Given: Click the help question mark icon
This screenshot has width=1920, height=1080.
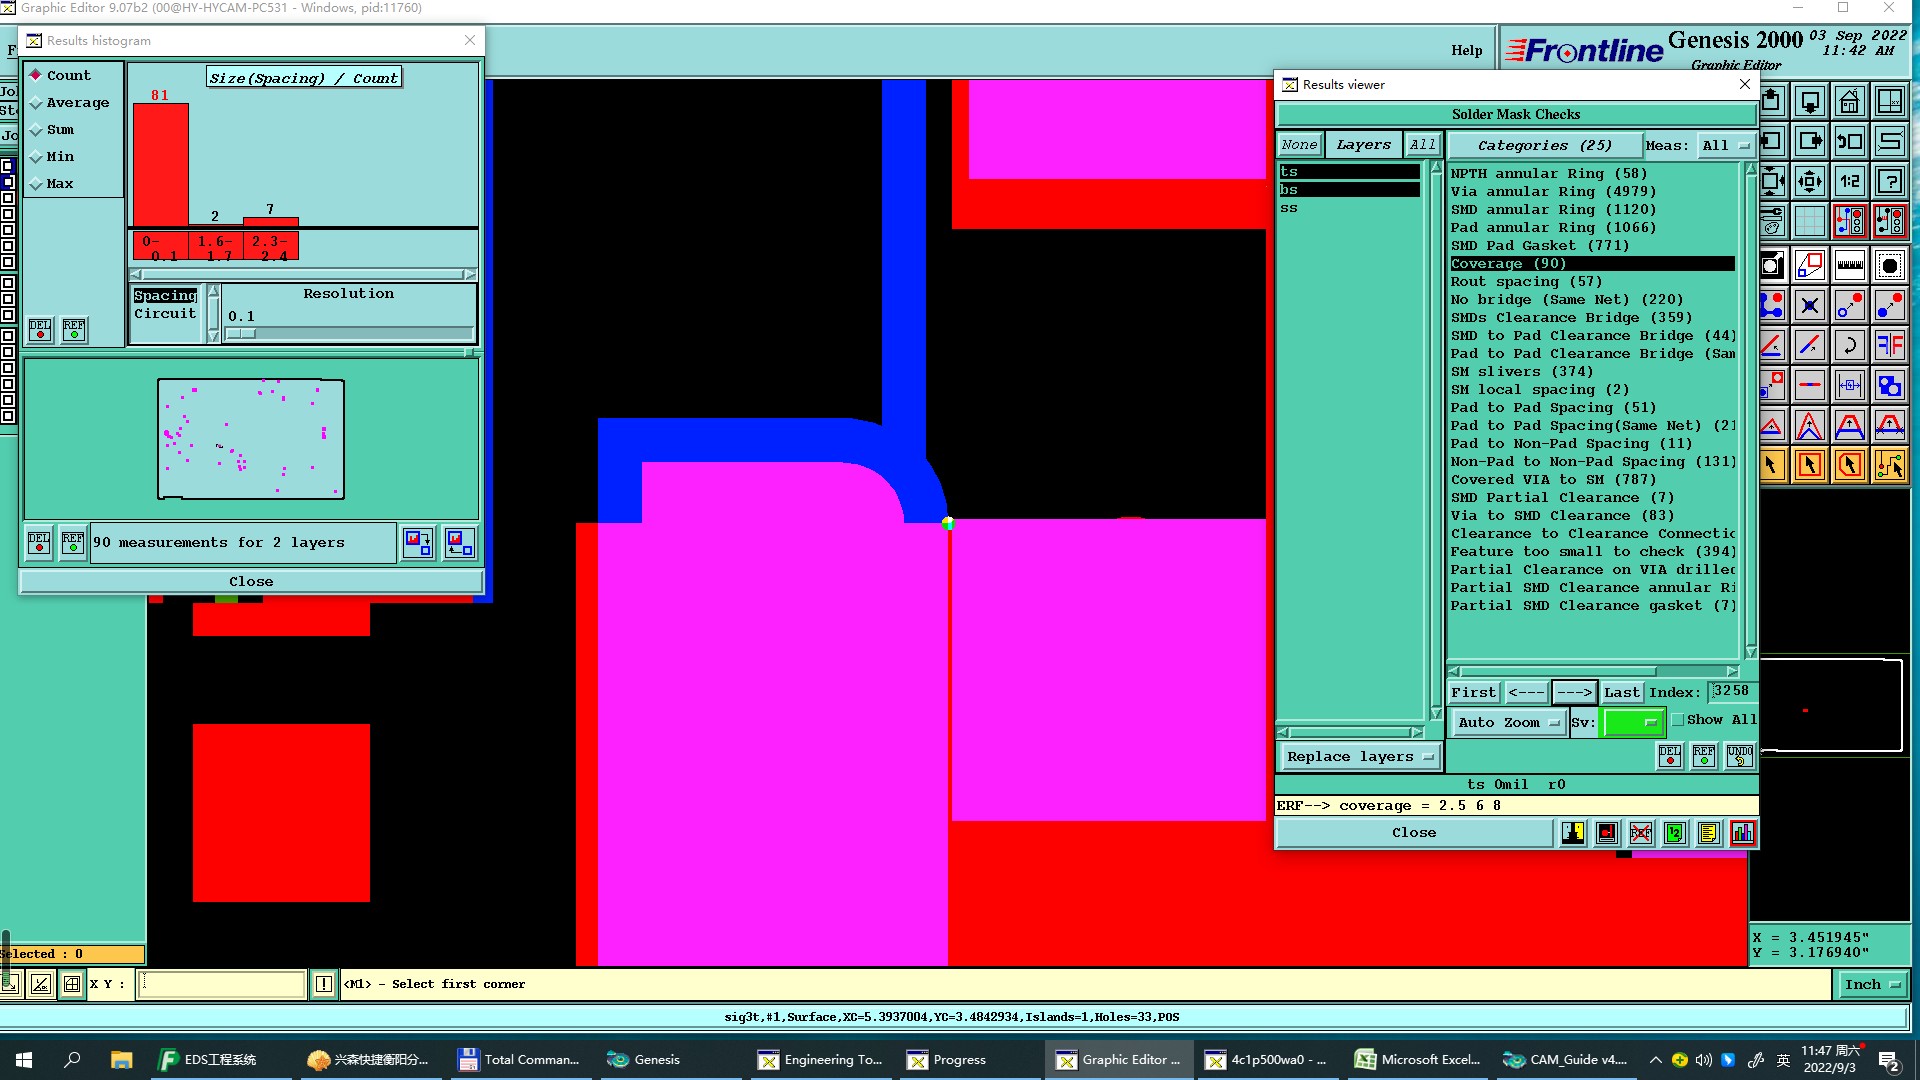Looking at the screenshot, I should [1889, 181].
